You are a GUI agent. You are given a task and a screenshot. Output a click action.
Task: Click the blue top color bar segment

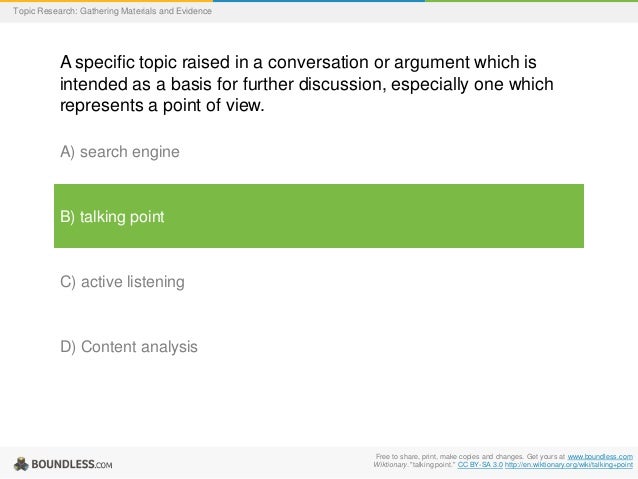[x=318, y=1]
